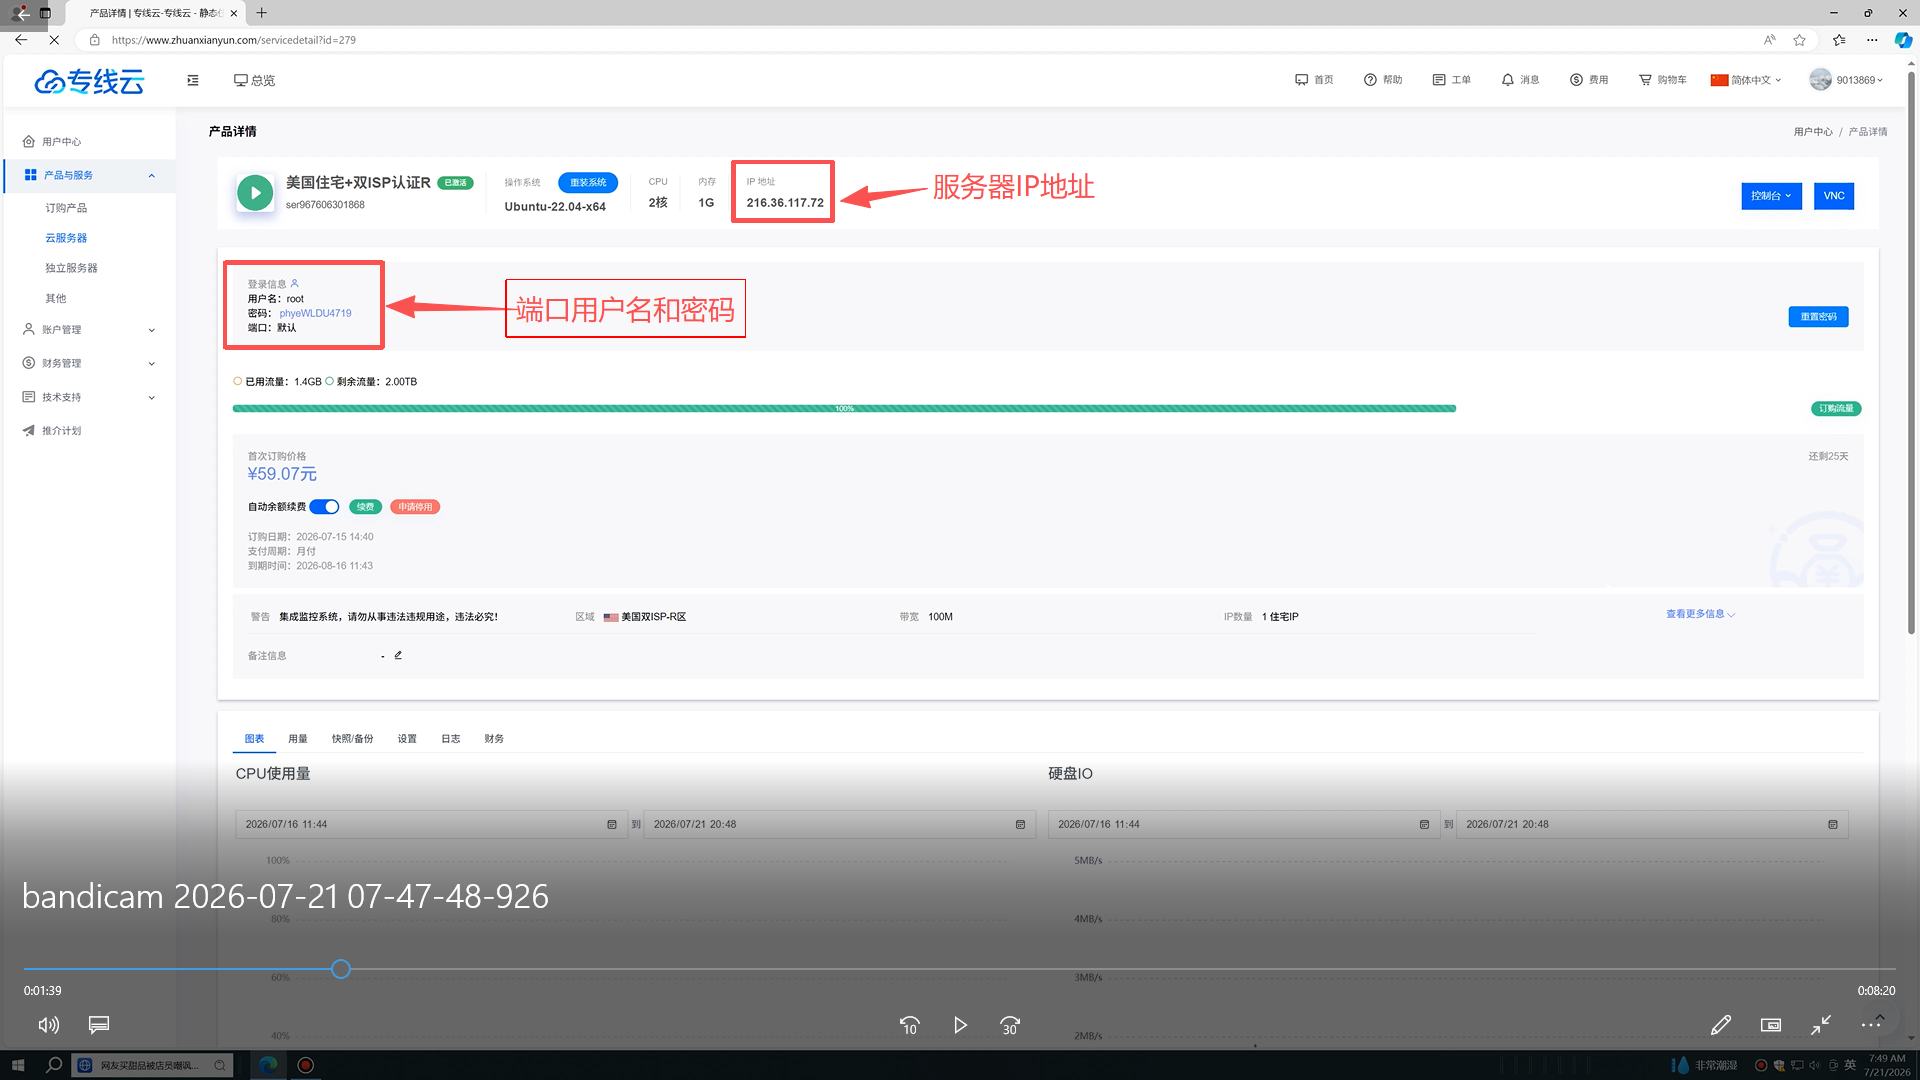Go to 首页 home link
The width and height of the screenshot is (1920, 1080).
coord(1314,80)
